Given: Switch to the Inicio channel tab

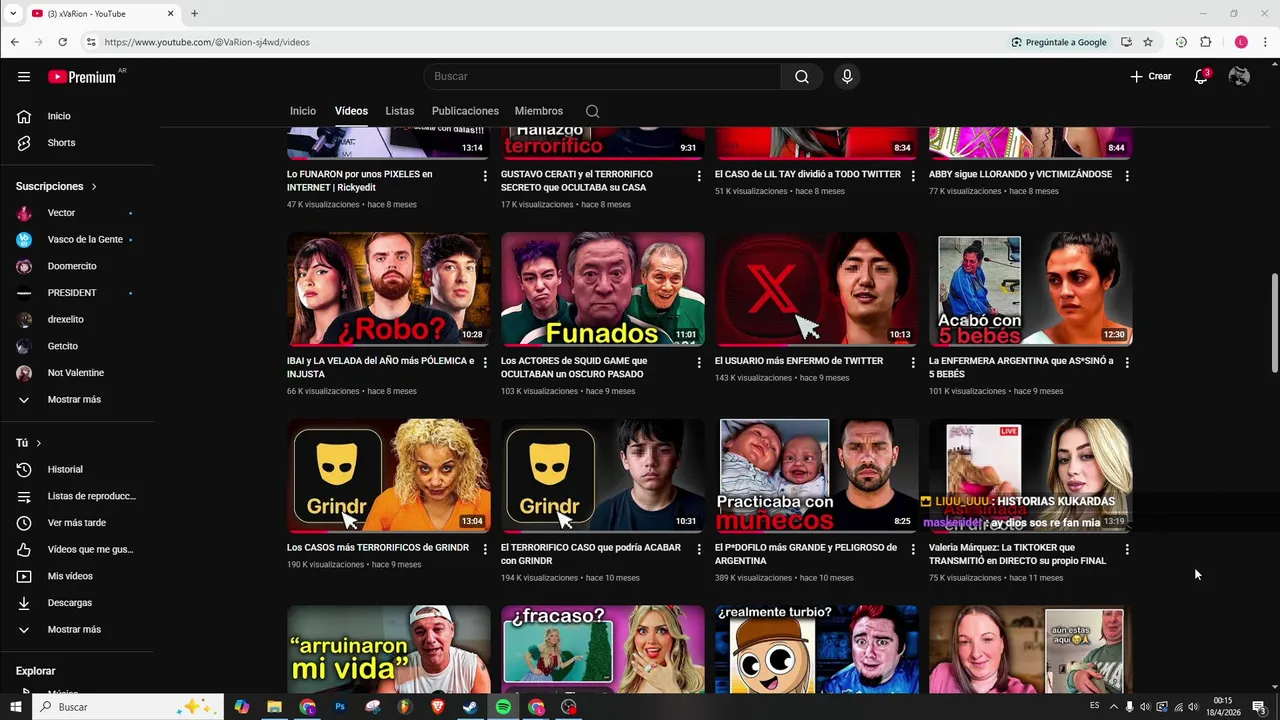Looking at the screenshot, I should point(303,111).
